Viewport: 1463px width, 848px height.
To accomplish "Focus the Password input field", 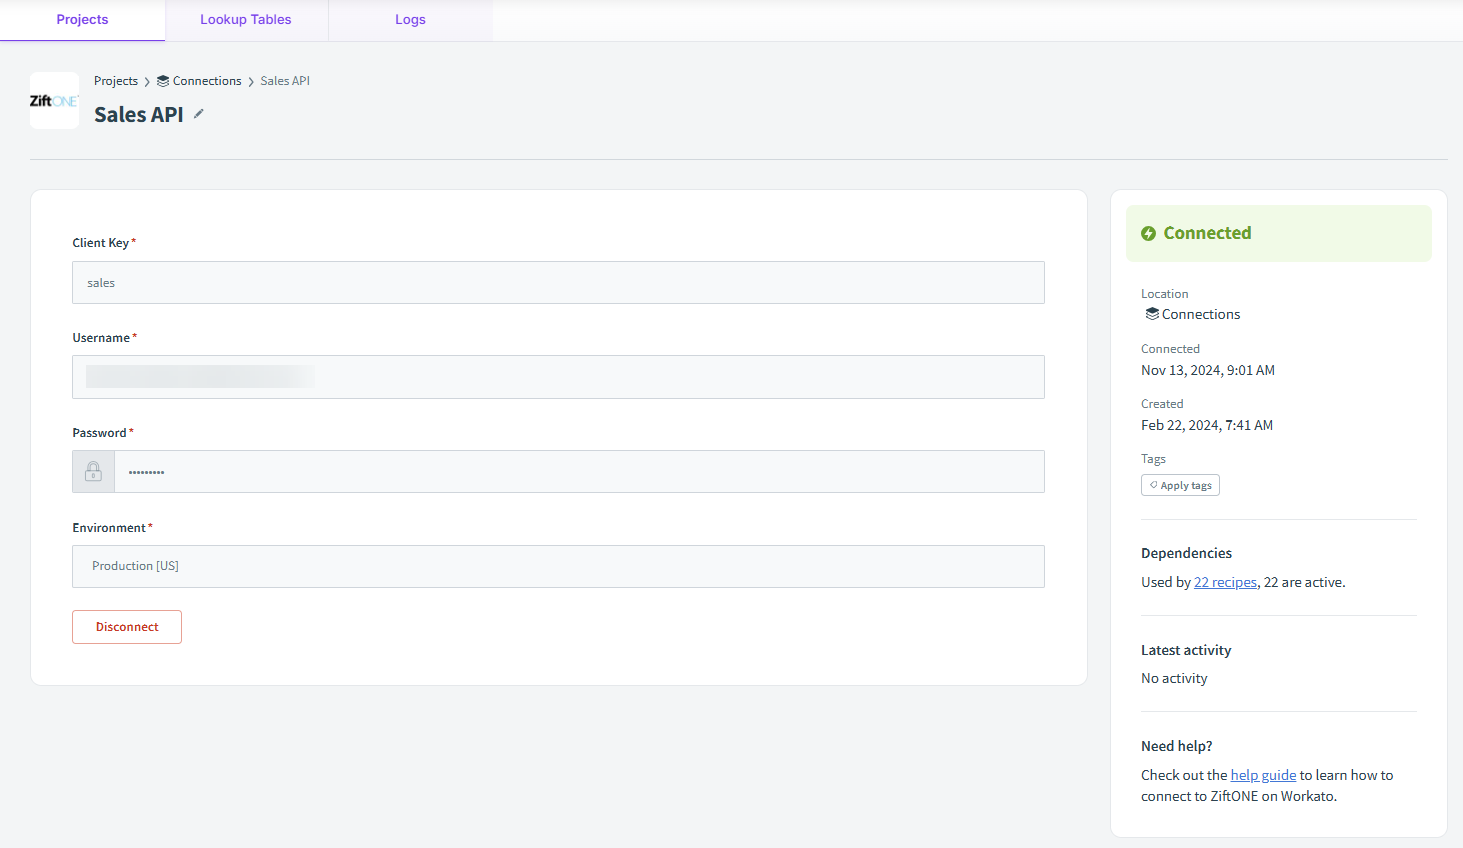I will click(x=579, y=471).
